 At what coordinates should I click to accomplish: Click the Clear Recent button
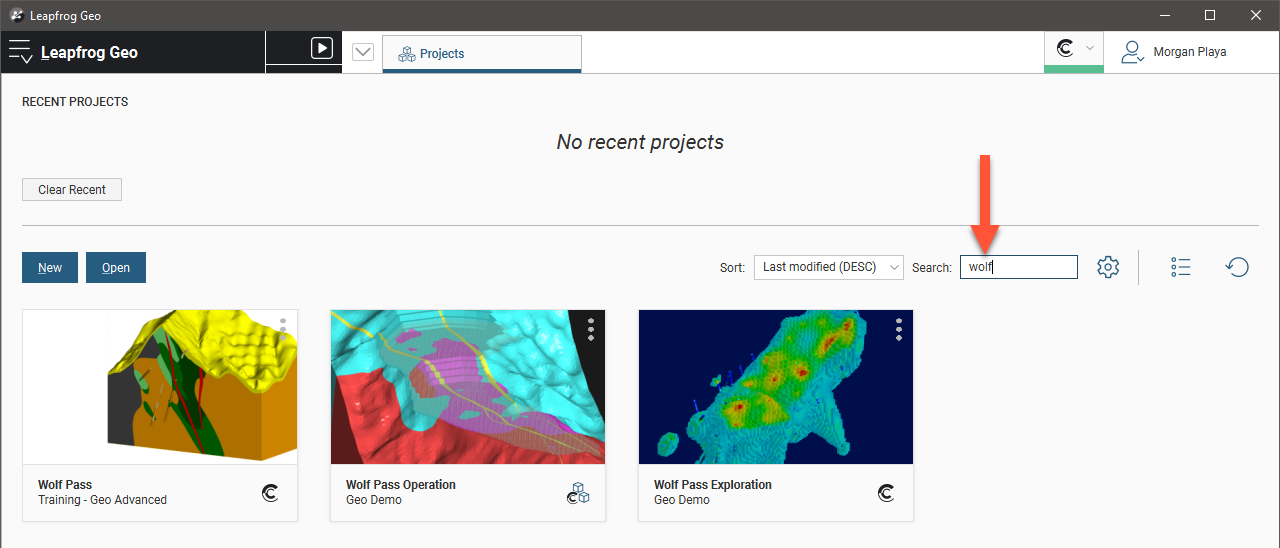point(72,190)
